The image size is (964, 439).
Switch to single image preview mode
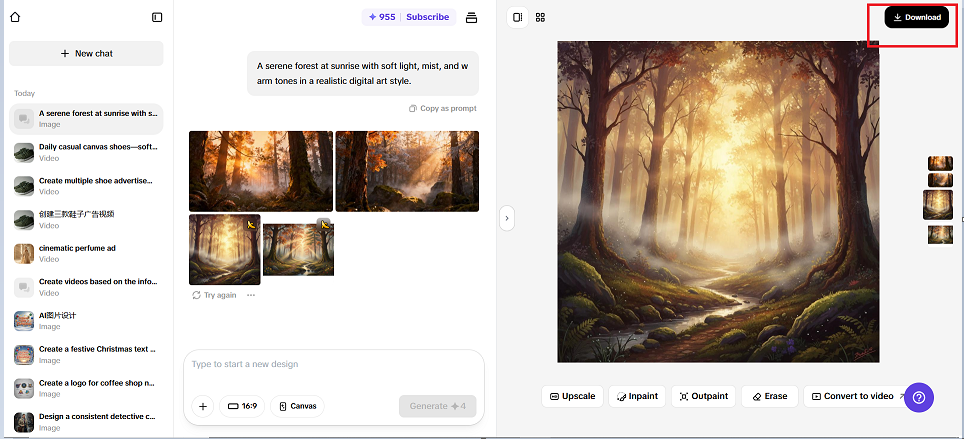(517, 17)
